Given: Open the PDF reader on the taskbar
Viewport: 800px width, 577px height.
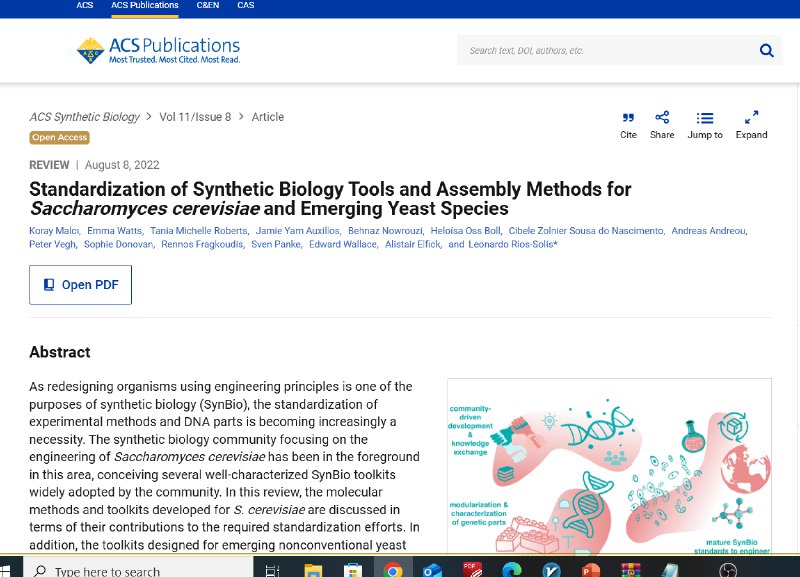Looking at the screenshot, I should [472, 569].
